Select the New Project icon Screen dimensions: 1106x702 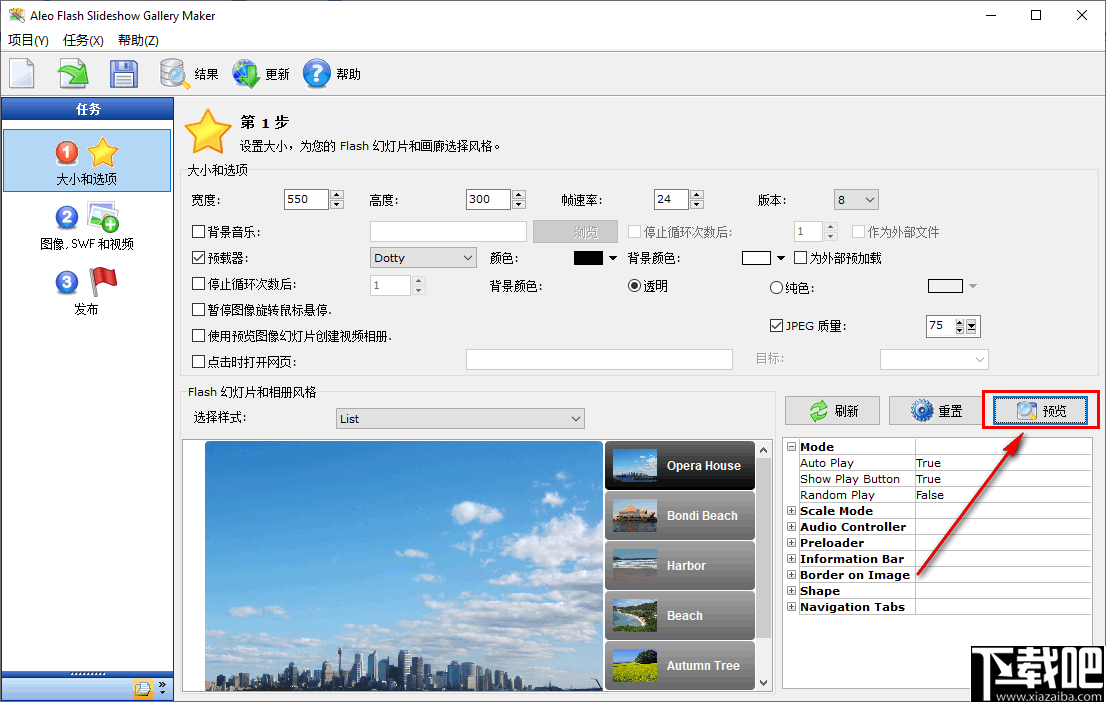click(22, 73)
